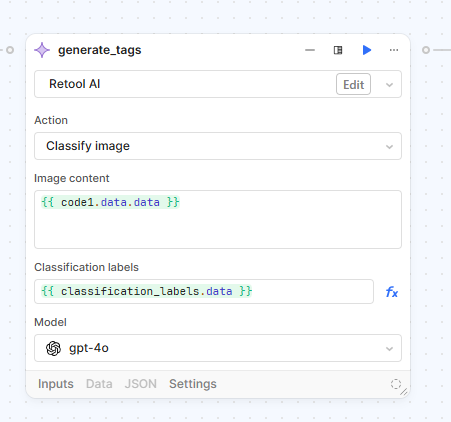Click the OpenAI logo beside gpt-4o
Image resolution: width=451 pixels, height=422 pixels.
coord(53,348)
